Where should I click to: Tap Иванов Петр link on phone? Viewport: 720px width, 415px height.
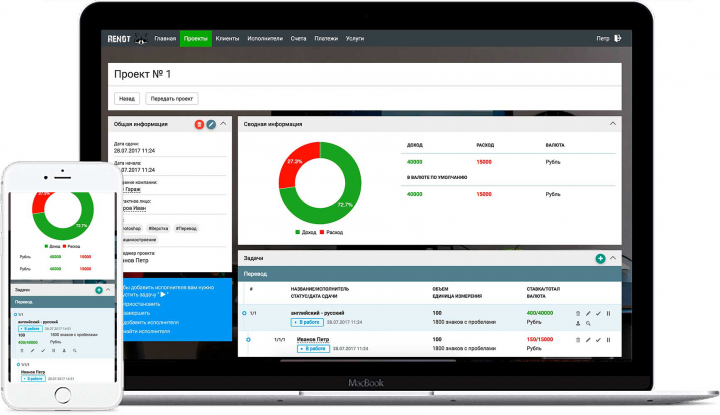point(33,372)
